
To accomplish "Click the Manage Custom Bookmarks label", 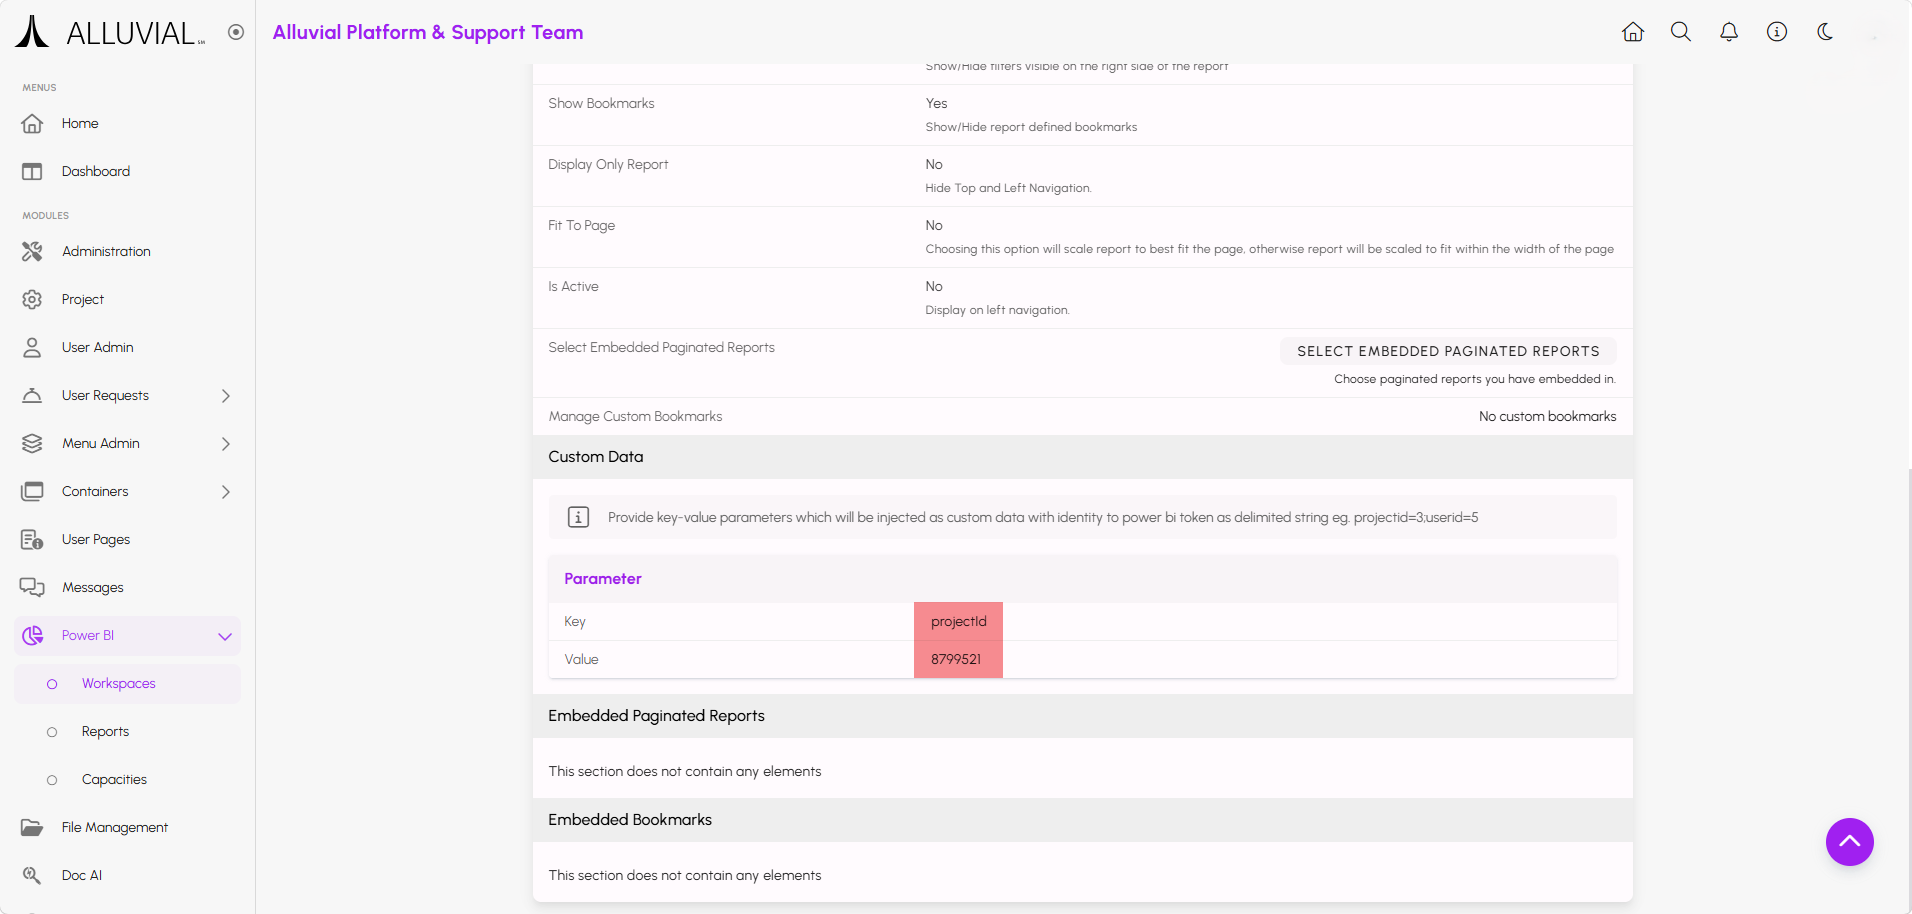I will (635, 416).
